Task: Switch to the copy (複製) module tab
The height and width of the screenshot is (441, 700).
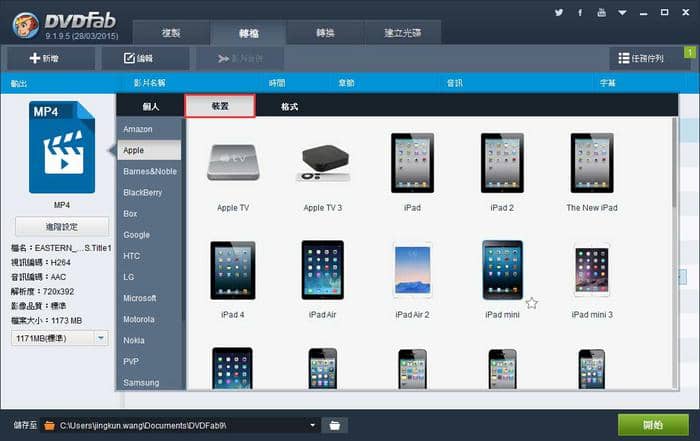Action: pyautogui.click(x=171, y=33)
